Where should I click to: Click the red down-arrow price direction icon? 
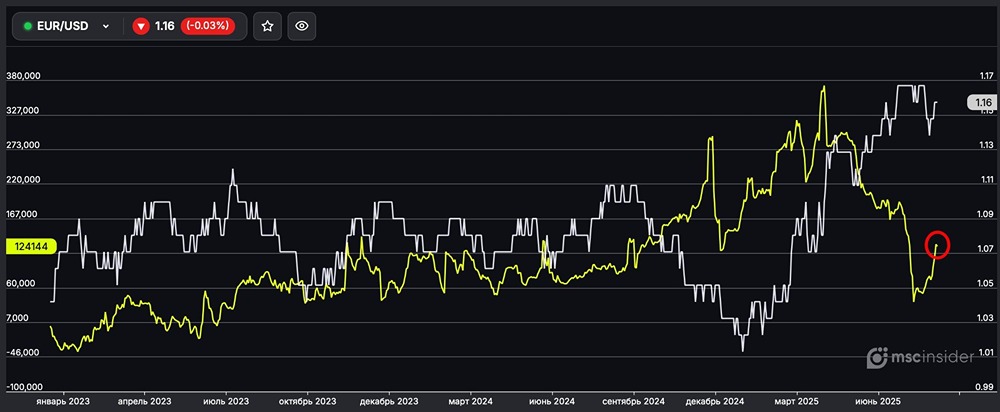point(141,27)
